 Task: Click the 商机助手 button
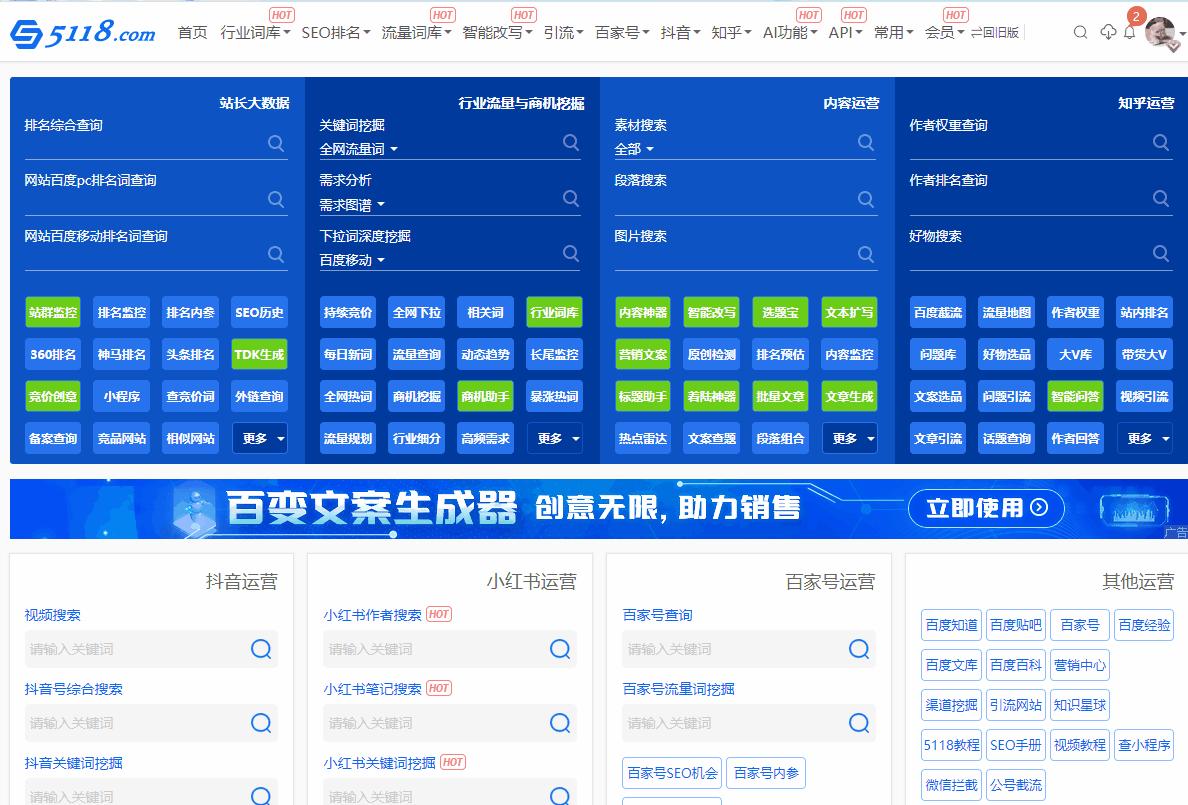pyautogui.click(x=486, y=396)
